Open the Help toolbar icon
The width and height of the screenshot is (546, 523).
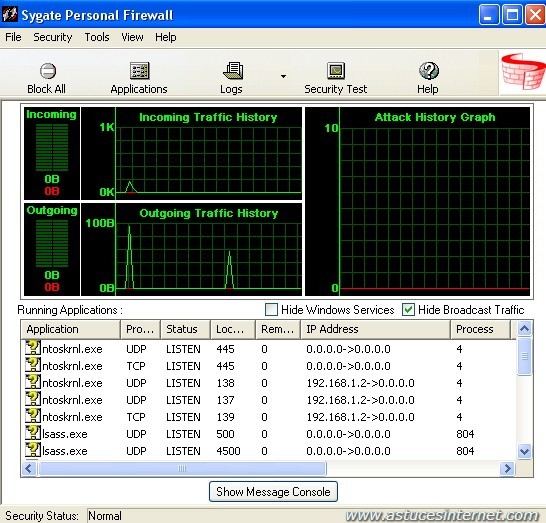(x=429, y=71)
